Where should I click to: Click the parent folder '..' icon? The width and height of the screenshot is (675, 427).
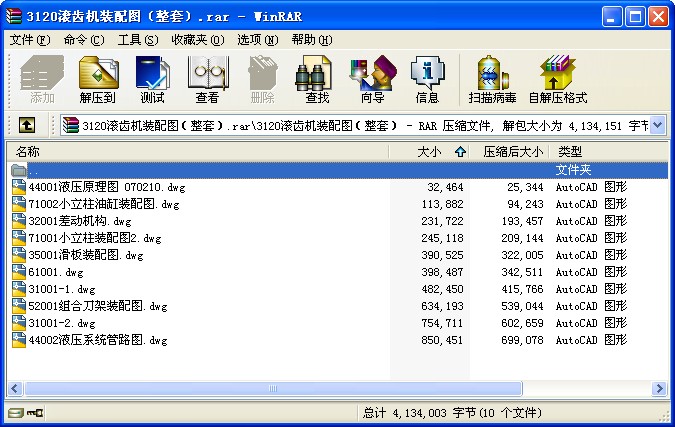(x=19, y=170)
